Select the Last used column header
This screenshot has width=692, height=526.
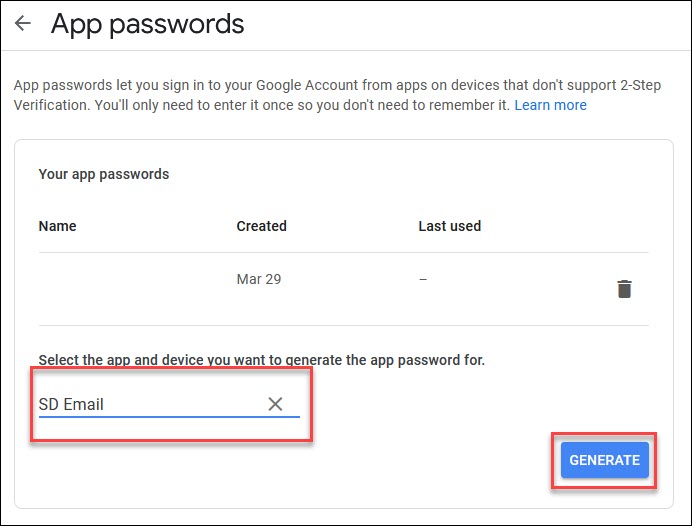click(x=449, y=226)
